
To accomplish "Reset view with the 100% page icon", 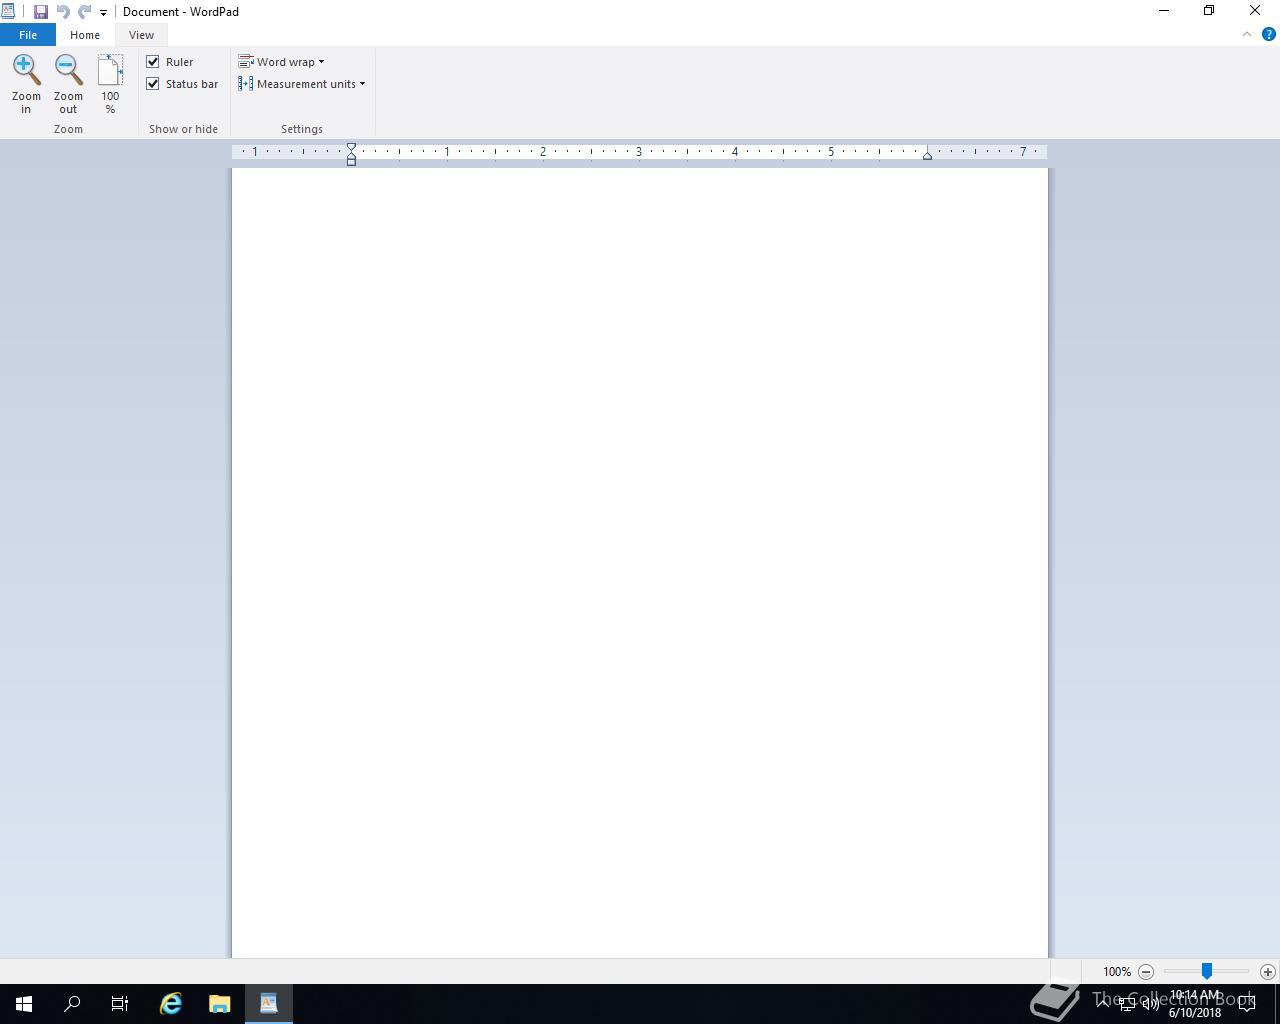I will [x=110, y=70].
